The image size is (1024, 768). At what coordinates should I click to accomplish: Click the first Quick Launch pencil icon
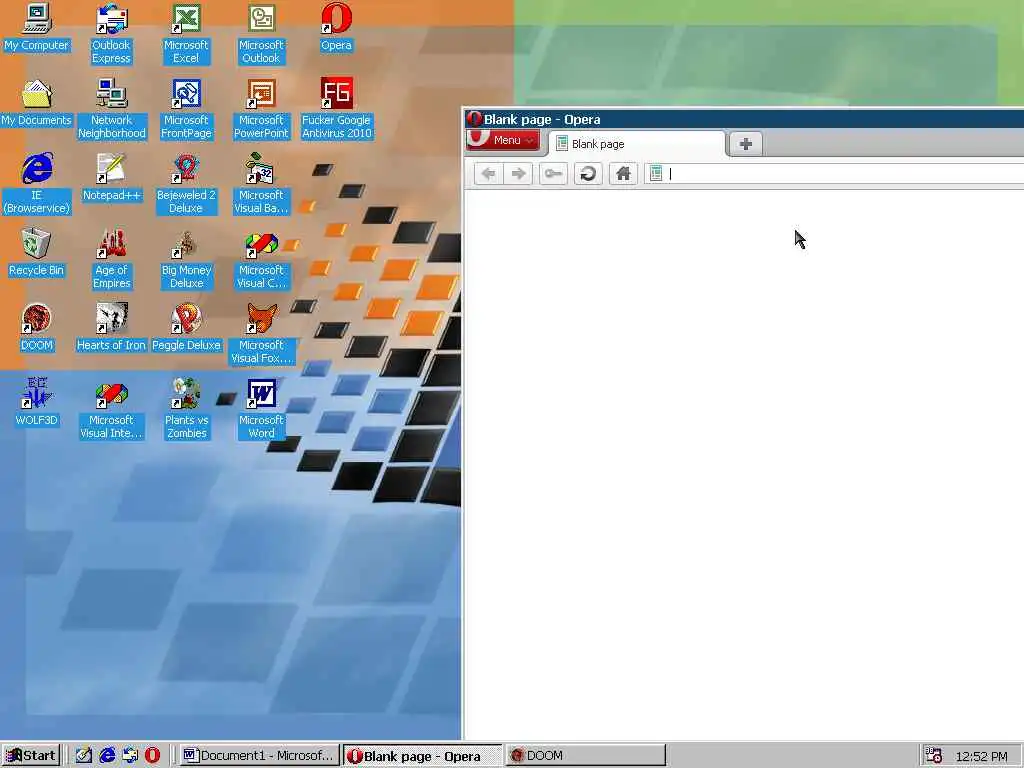pyautogui.click(x=84, y=756)
